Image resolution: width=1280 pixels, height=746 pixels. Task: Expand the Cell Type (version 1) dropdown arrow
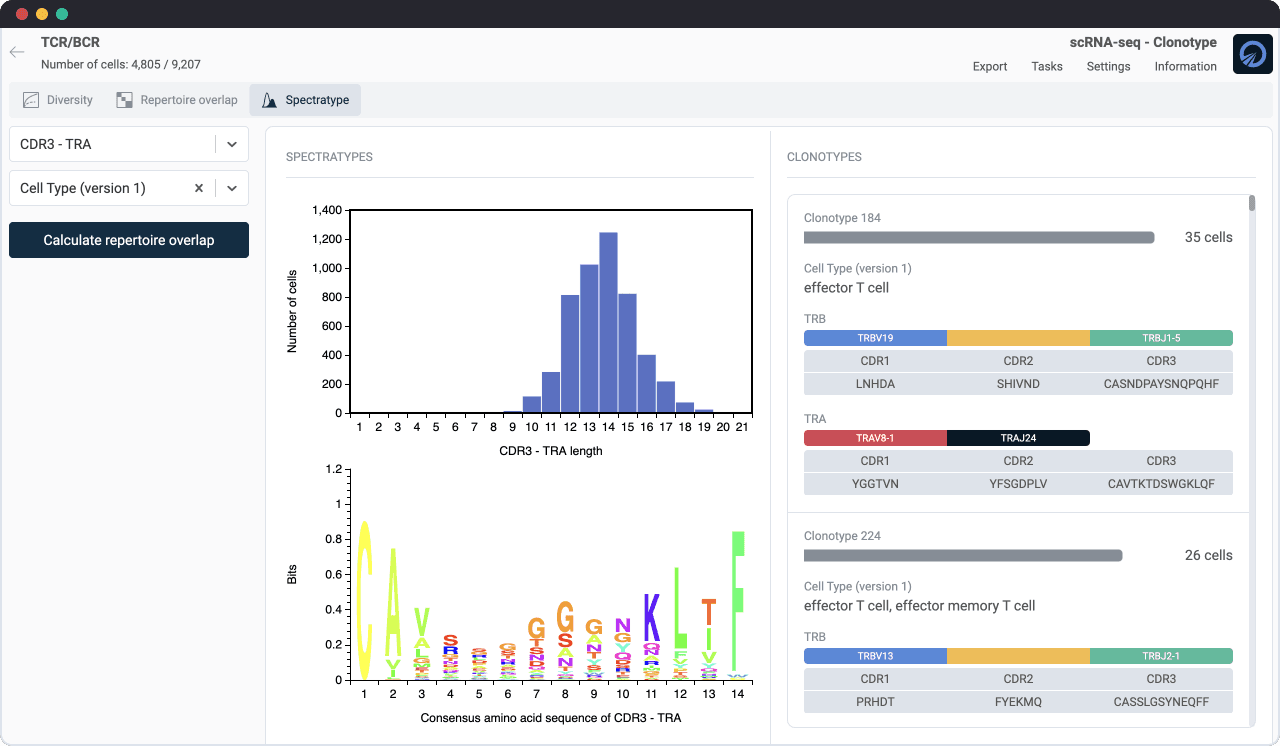(232, 188)
